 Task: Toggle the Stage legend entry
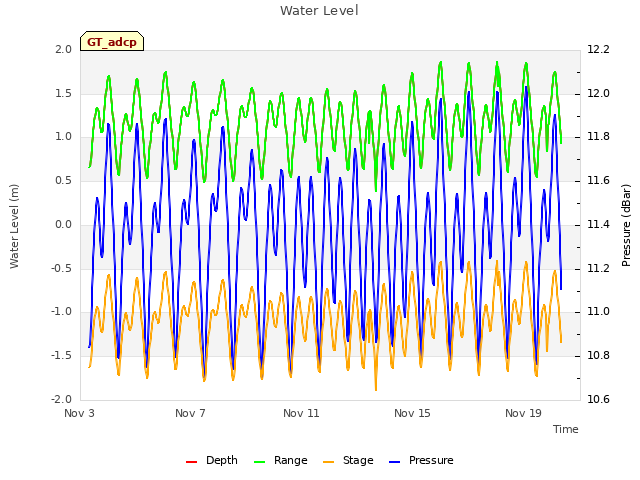pos(348,460)
